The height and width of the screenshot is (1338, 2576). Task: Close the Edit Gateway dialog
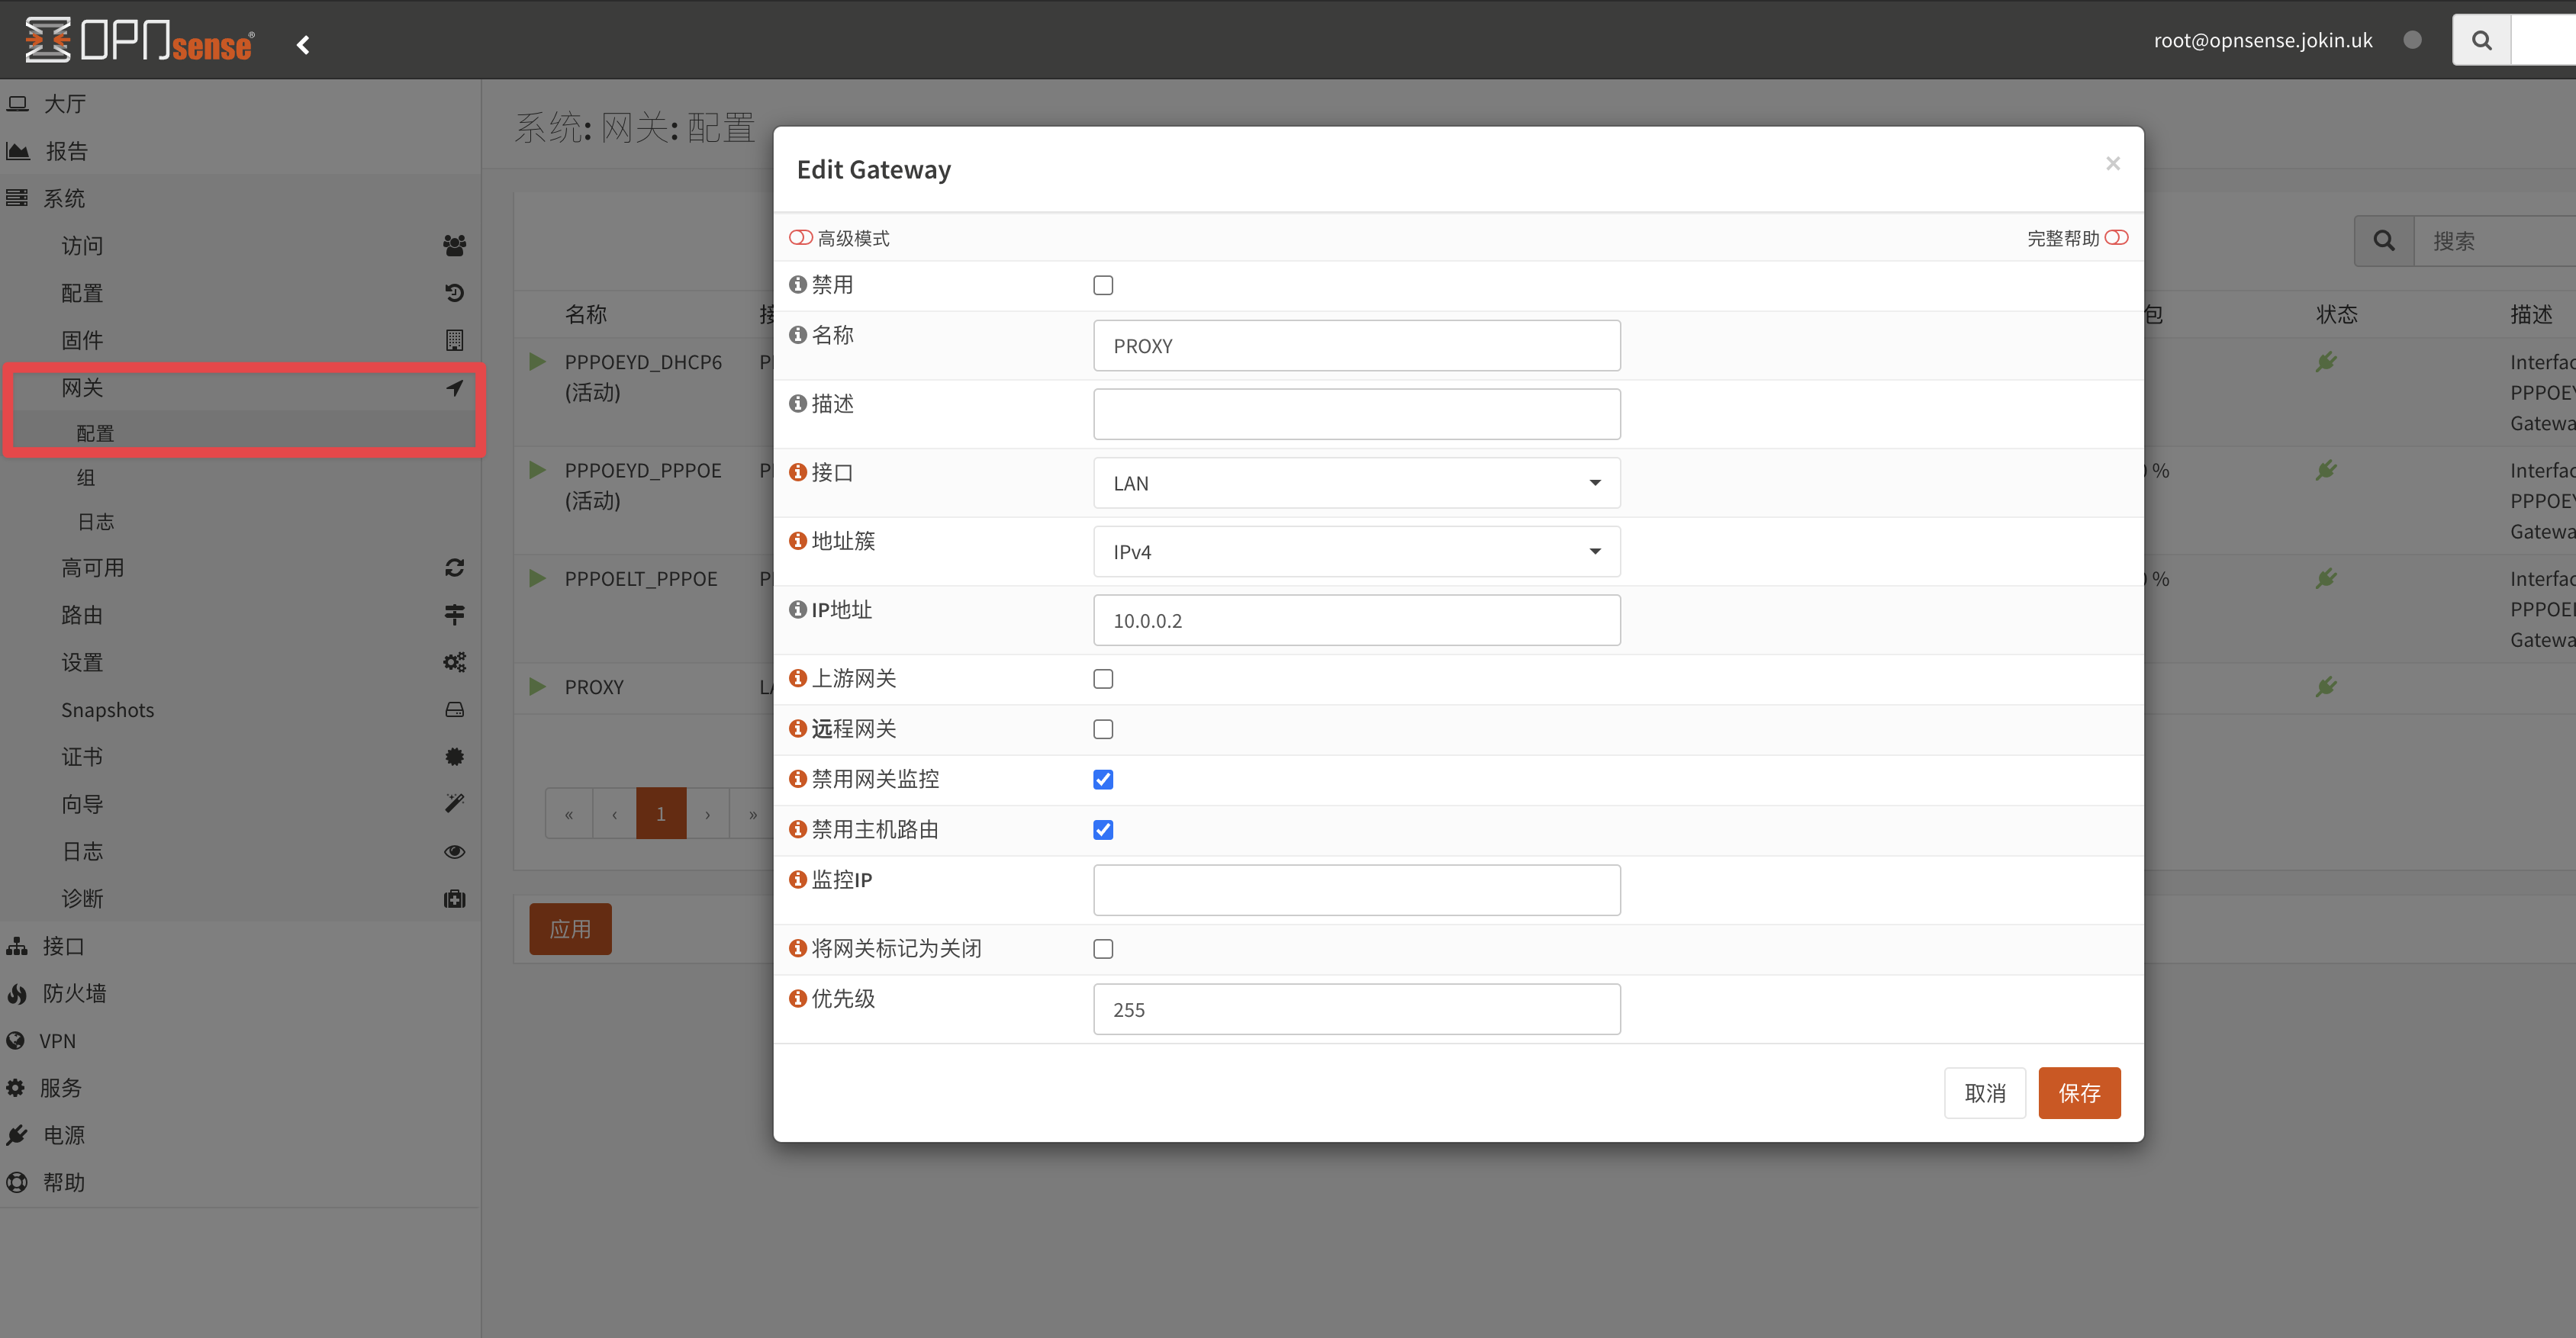[x=2112, y=163]
